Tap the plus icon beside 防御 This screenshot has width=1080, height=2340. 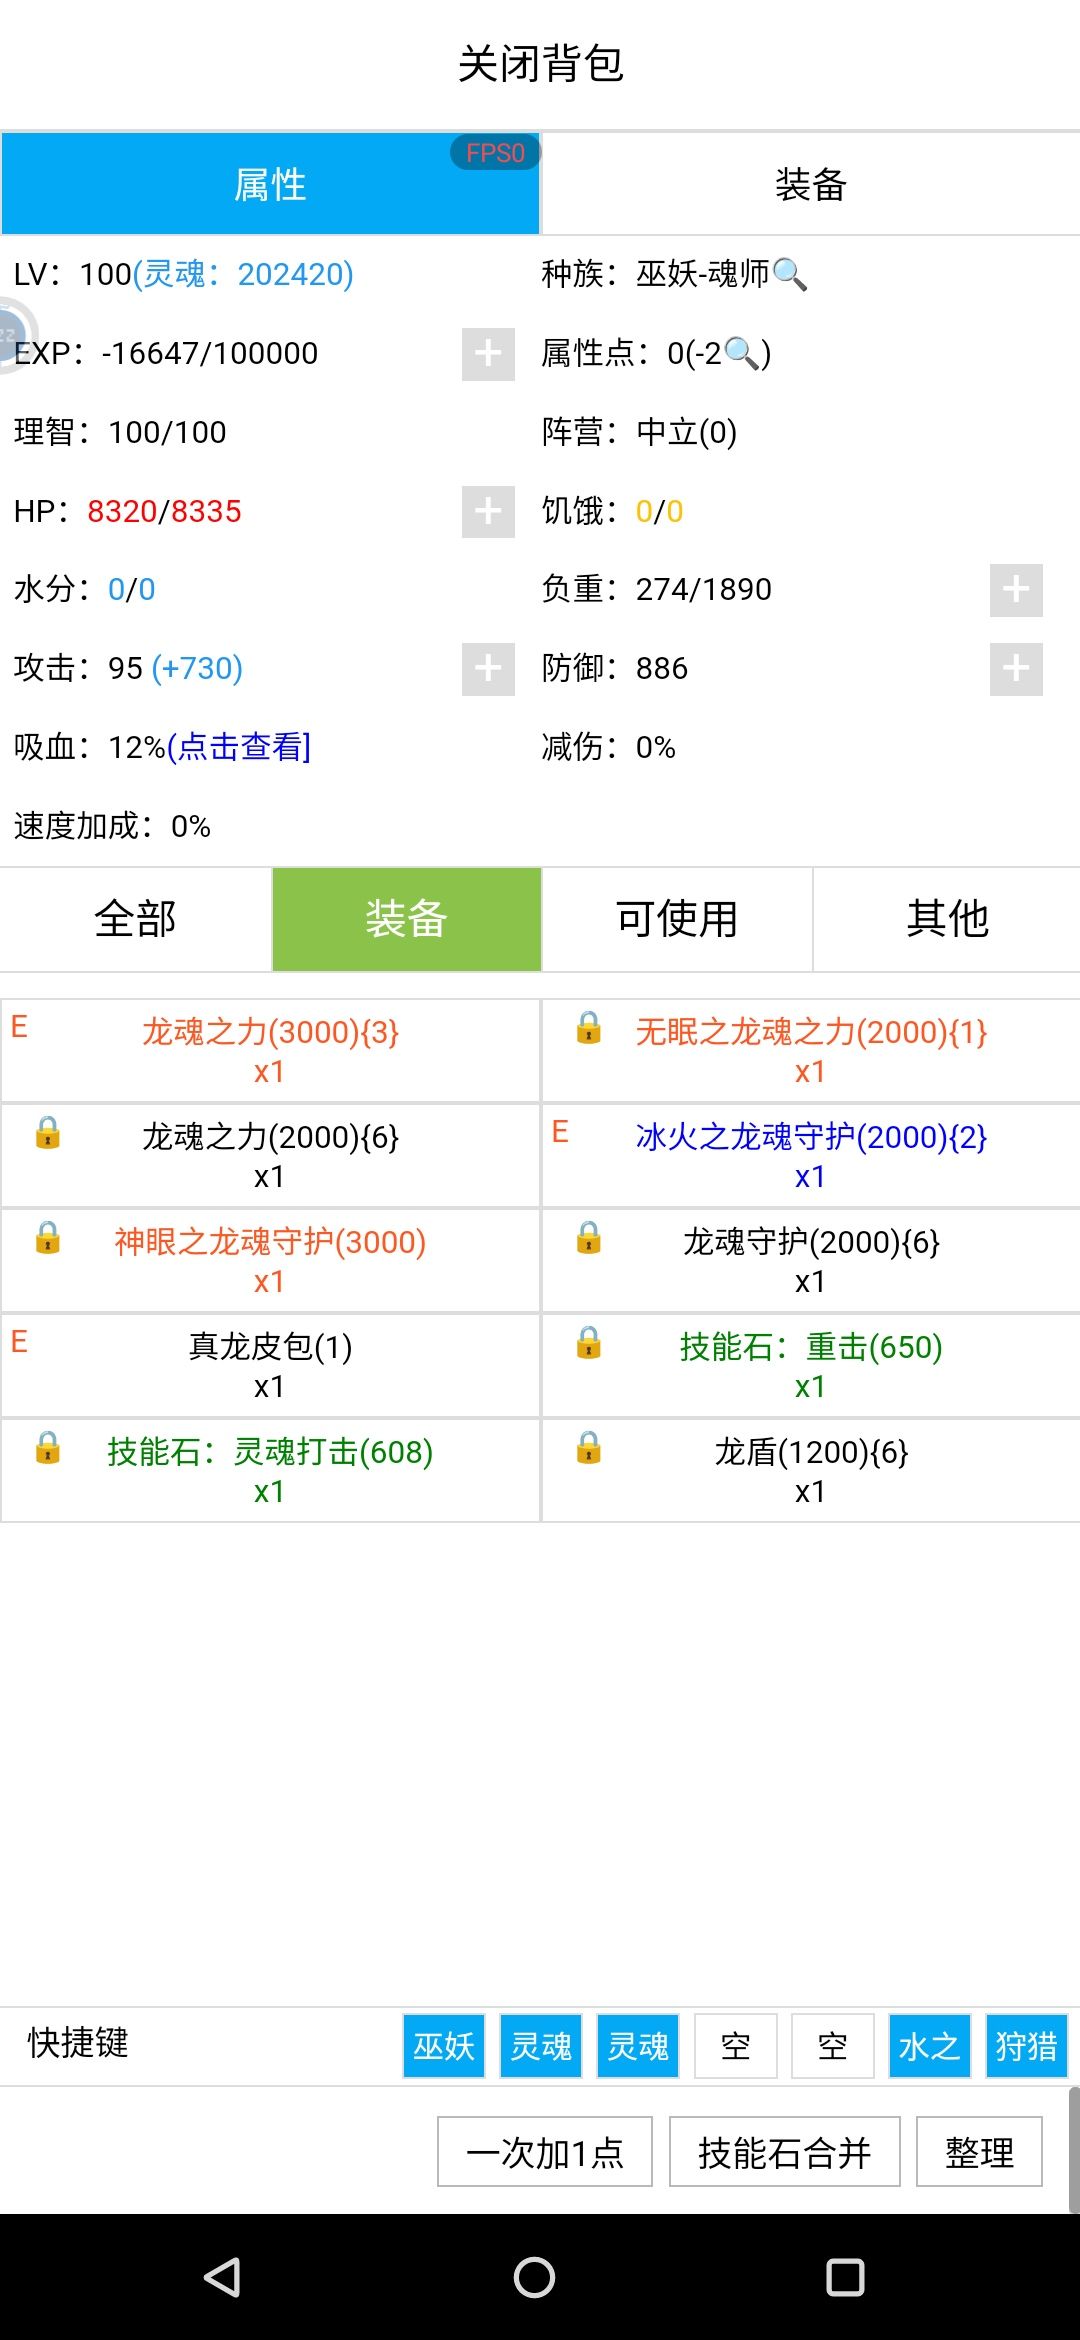1016,669
